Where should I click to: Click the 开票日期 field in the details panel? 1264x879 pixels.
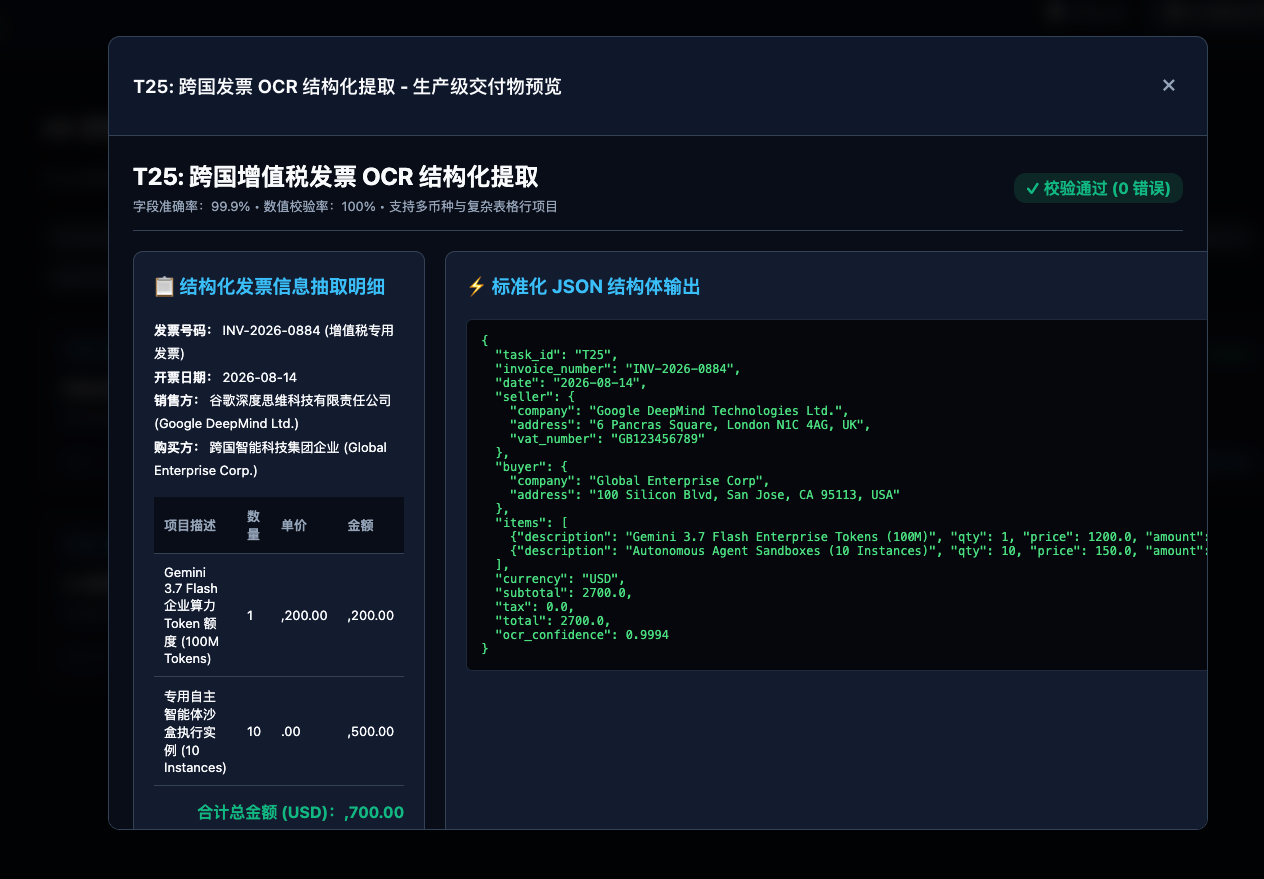tap(225, 377)
